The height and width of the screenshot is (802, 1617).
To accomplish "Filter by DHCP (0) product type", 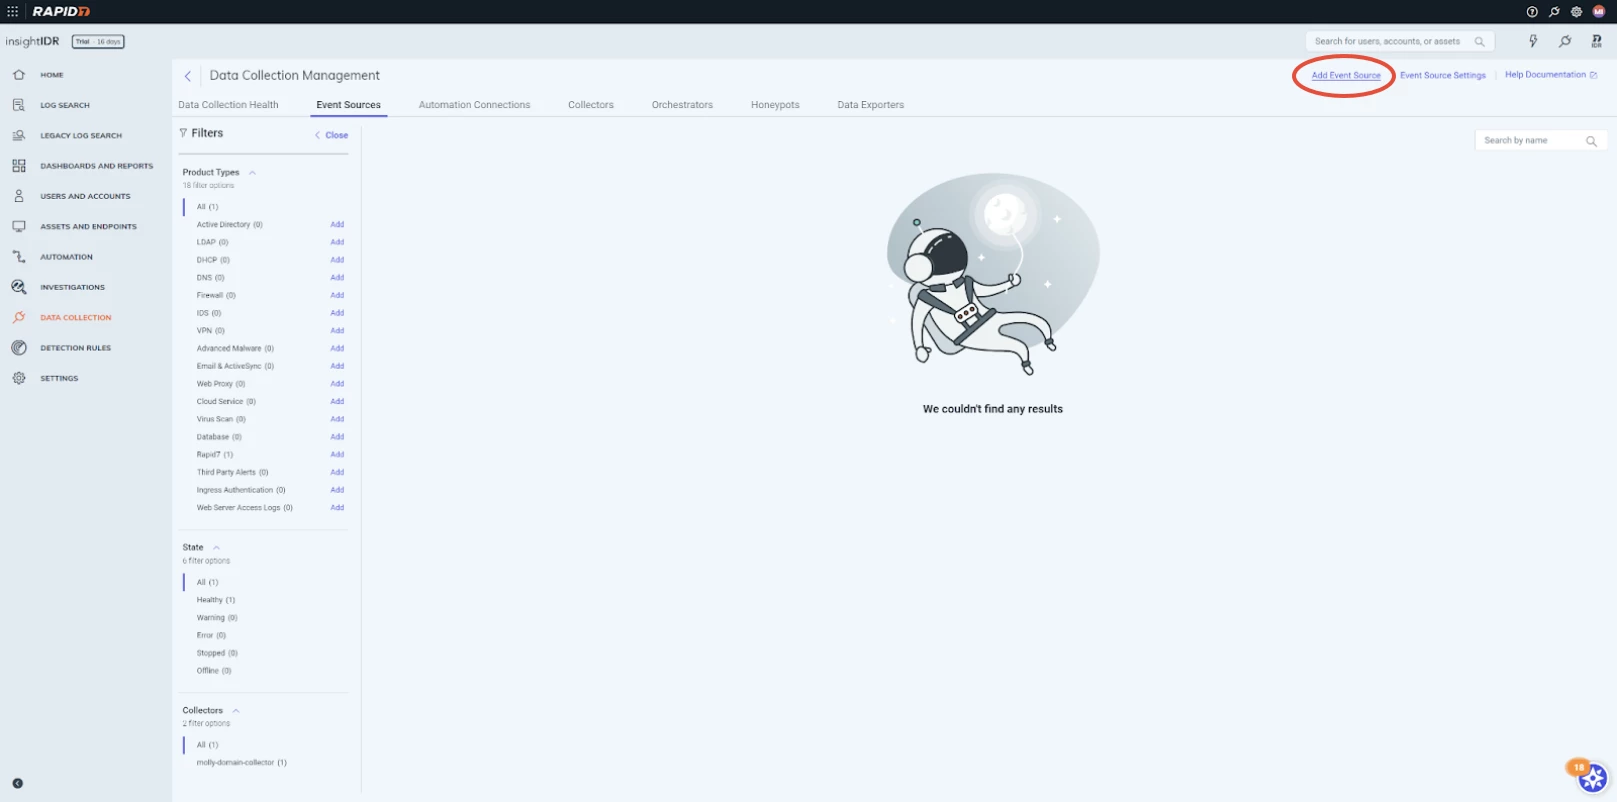I will pos(213,260).
